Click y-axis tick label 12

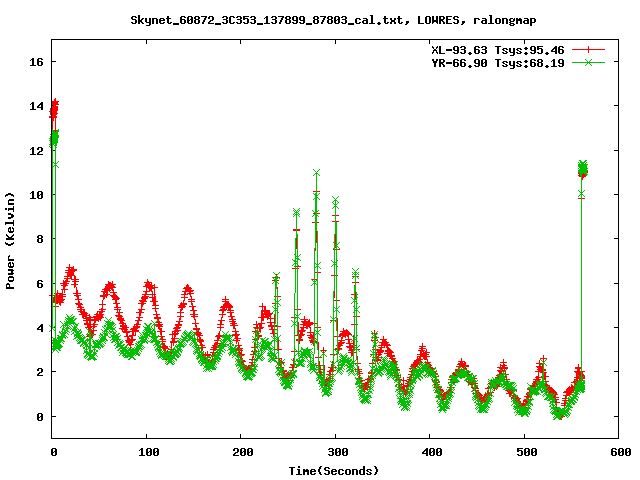[x=36, y=151]
